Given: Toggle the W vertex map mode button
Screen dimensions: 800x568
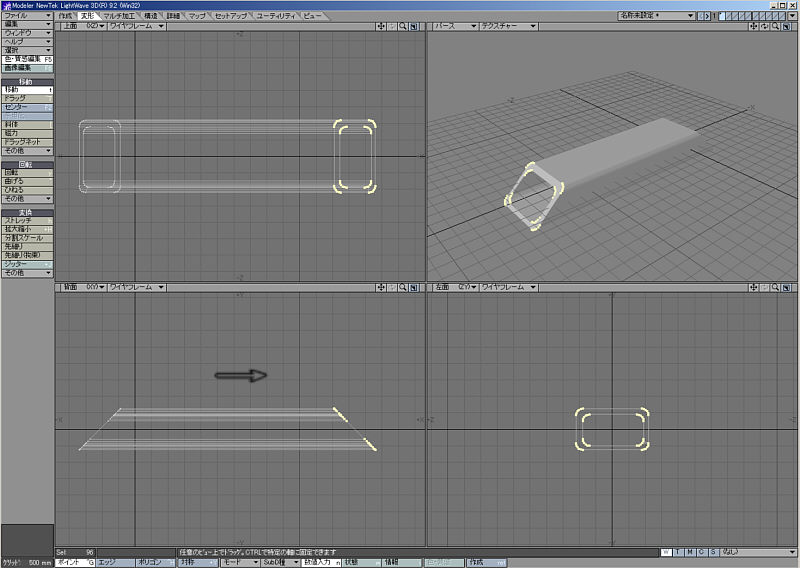Looking at the screenshot, I should 667,552.
